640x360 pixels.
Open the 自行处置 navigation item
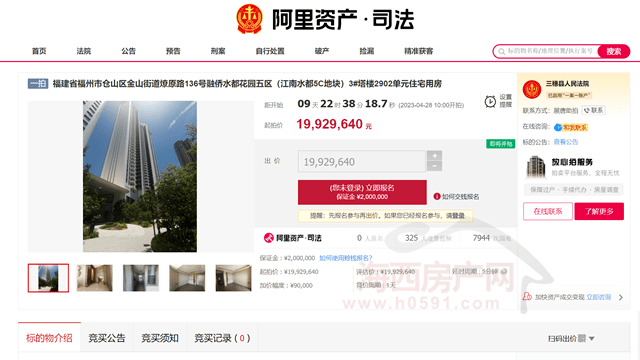point(270,51)
